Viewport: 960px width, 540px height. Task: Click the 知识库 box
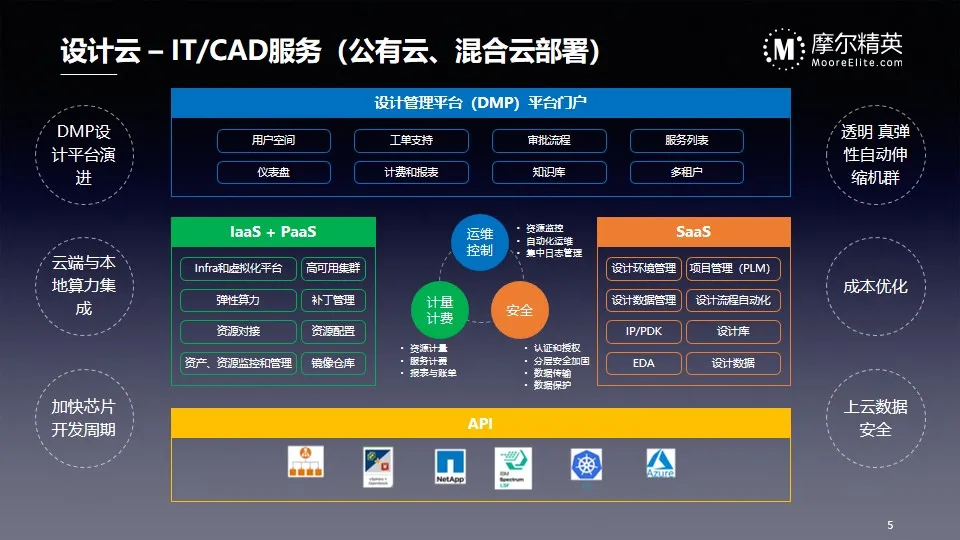coord(549,172)
